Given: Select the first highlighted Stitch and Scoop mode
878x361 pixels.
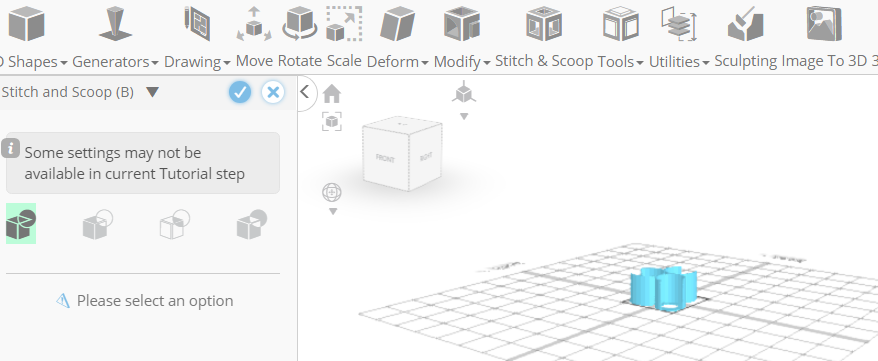Looking at the screenshot, I should (21, 223).
